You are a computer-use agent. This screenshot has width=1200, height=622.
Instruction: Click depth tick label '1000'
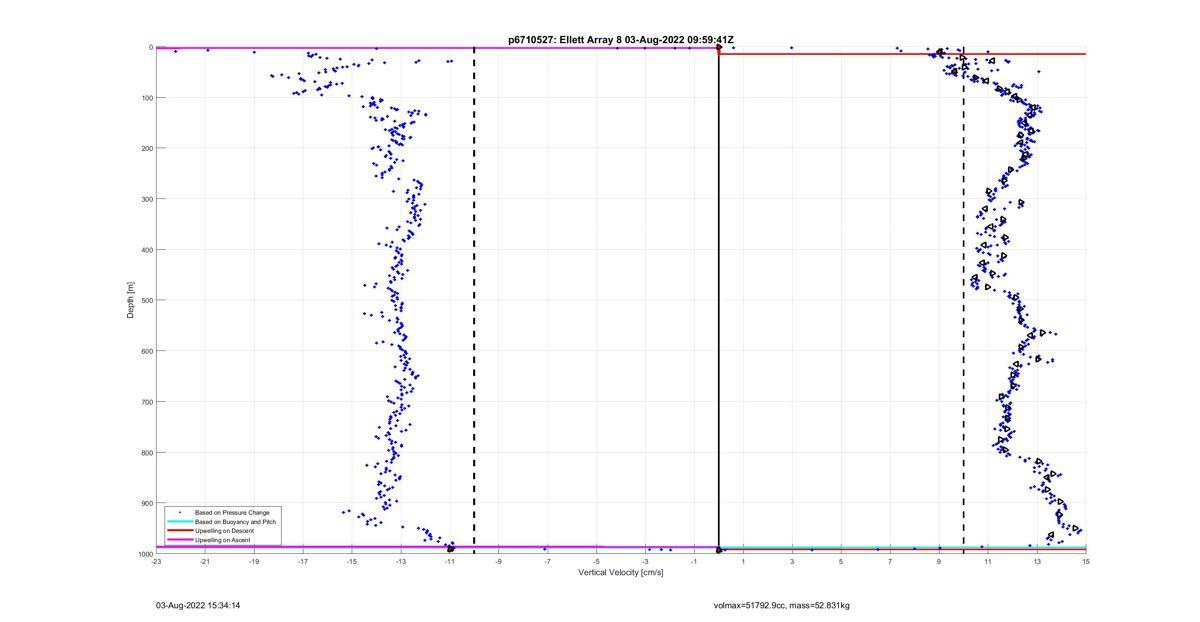pos(144,554)
